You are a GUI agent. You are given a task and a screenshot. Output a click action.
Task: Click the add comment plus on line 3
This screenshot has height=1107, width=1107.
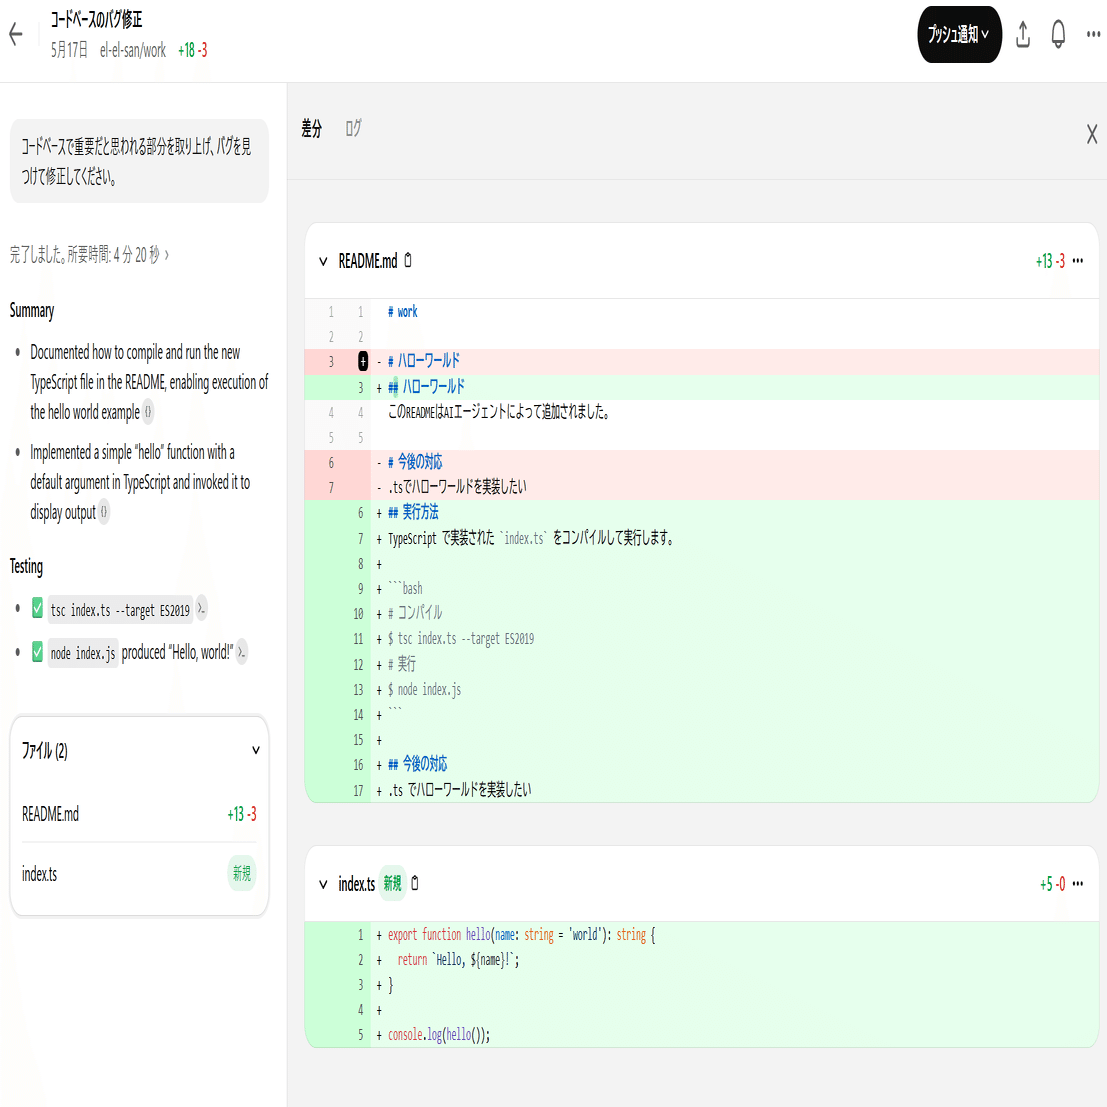click(x=363, y=361)
